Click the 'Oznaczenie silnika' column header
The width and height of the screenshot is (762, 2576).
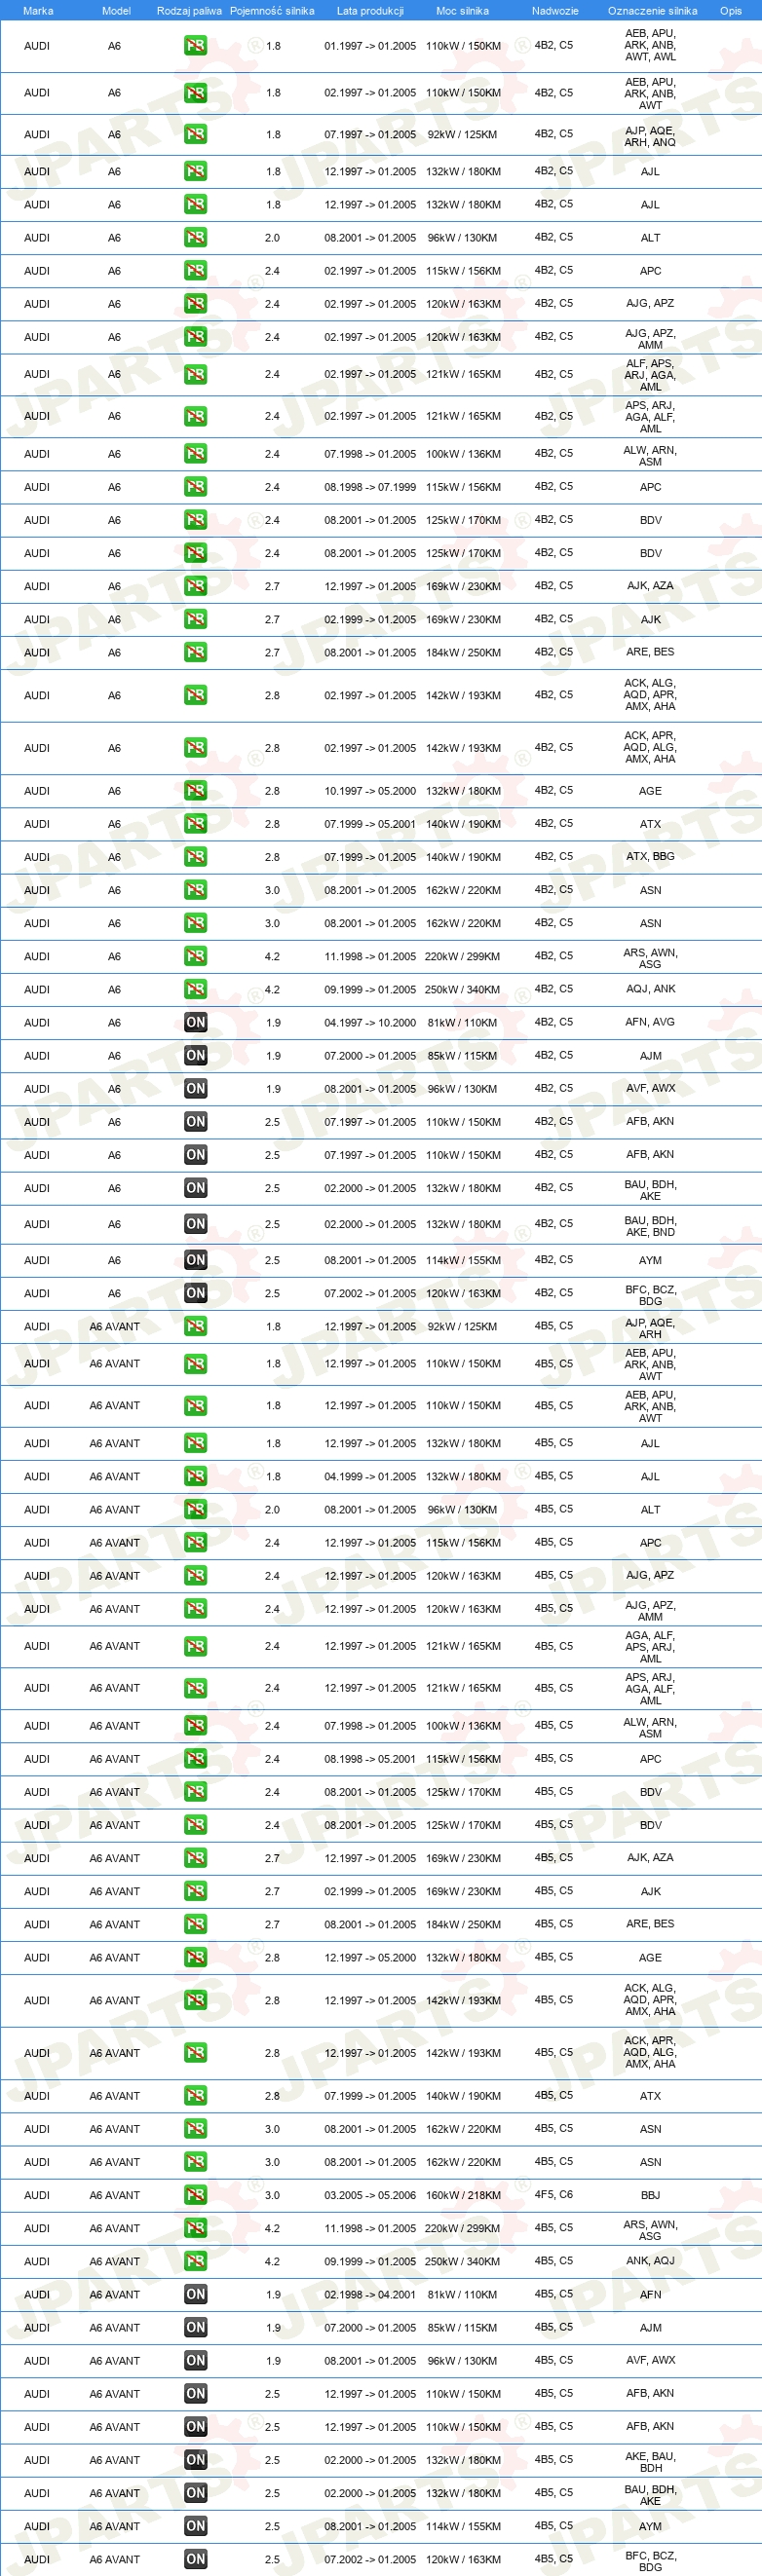click(652, 11)
